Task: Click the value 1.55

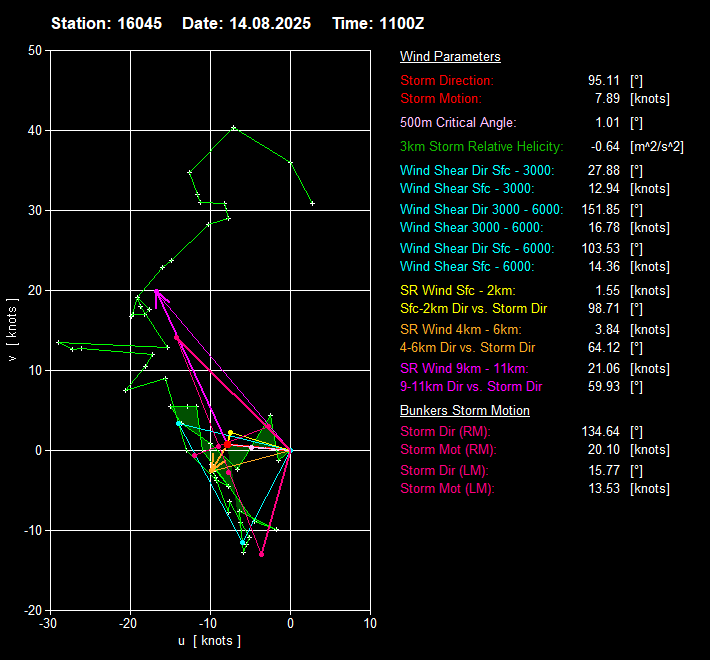Action: (607, 291)
